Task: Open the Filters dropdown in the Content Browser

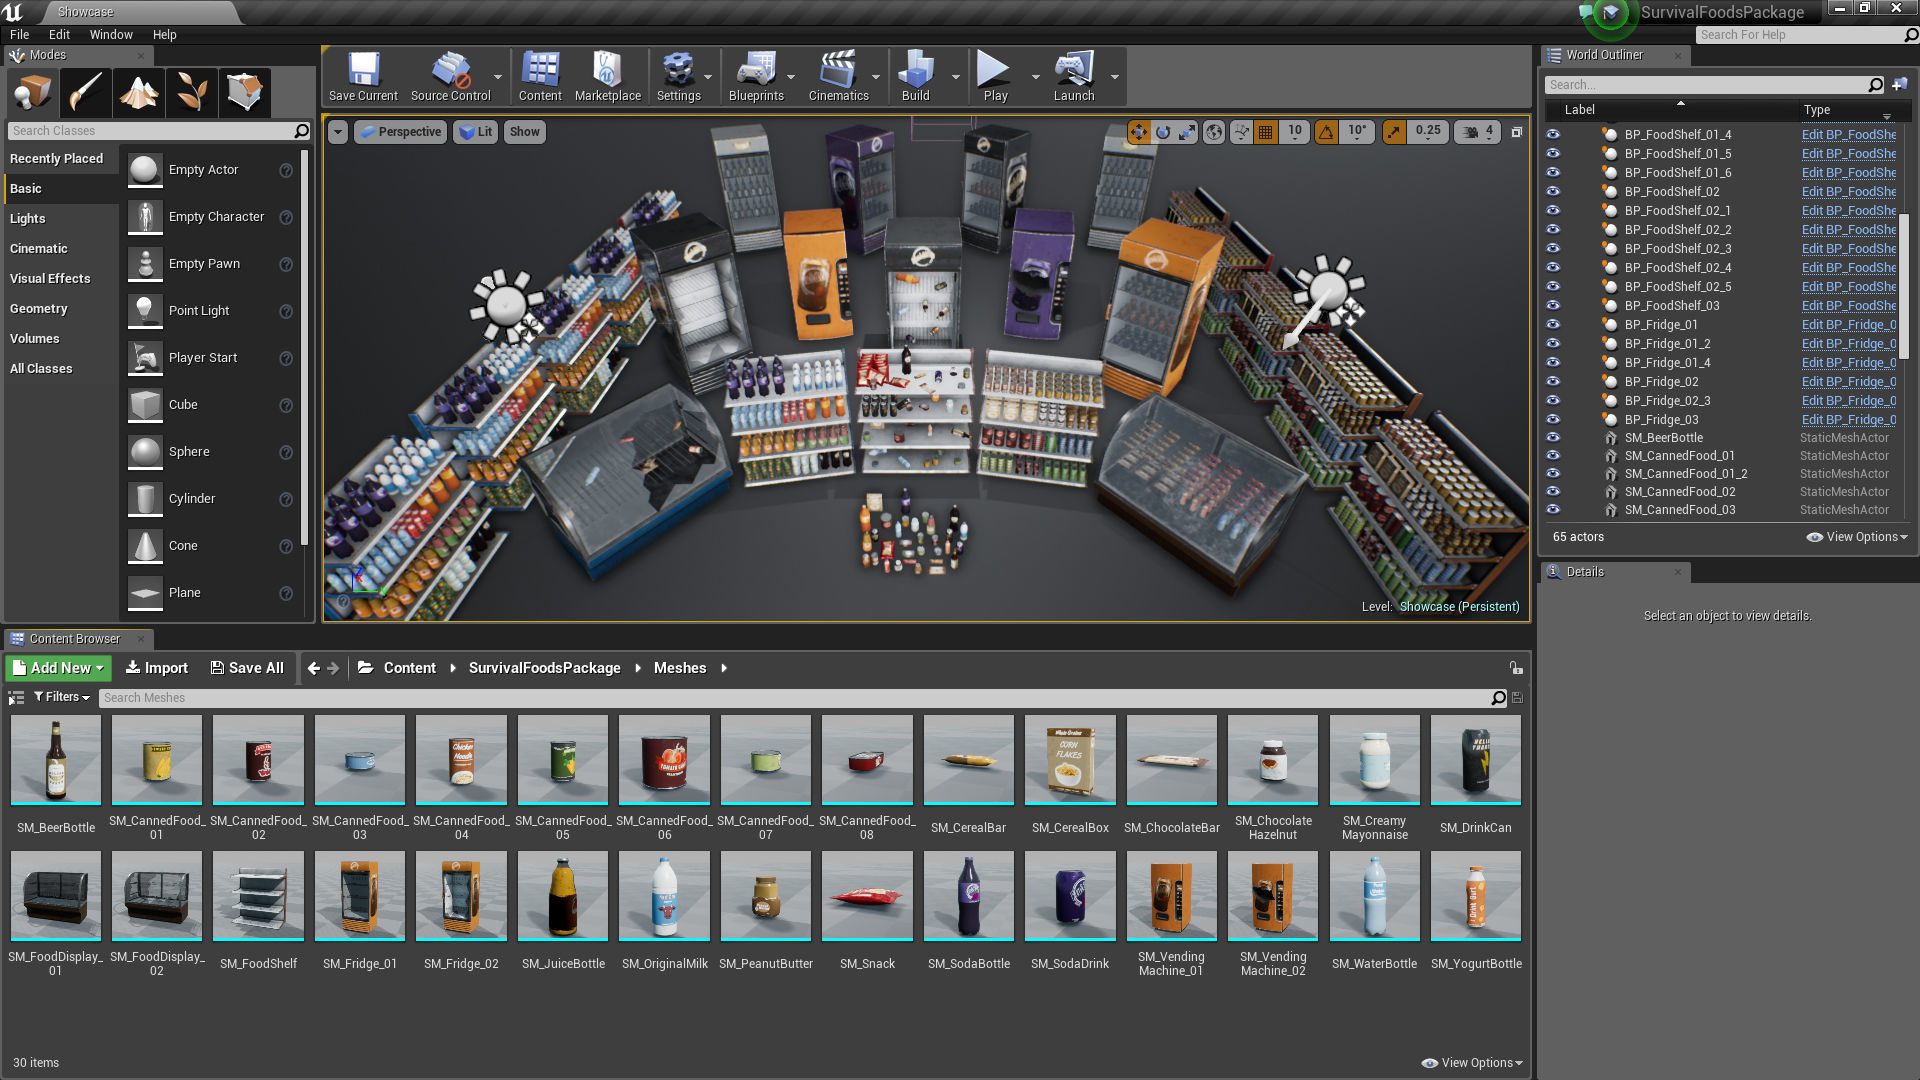Action: pyautogui.click(x=62, y=697)
